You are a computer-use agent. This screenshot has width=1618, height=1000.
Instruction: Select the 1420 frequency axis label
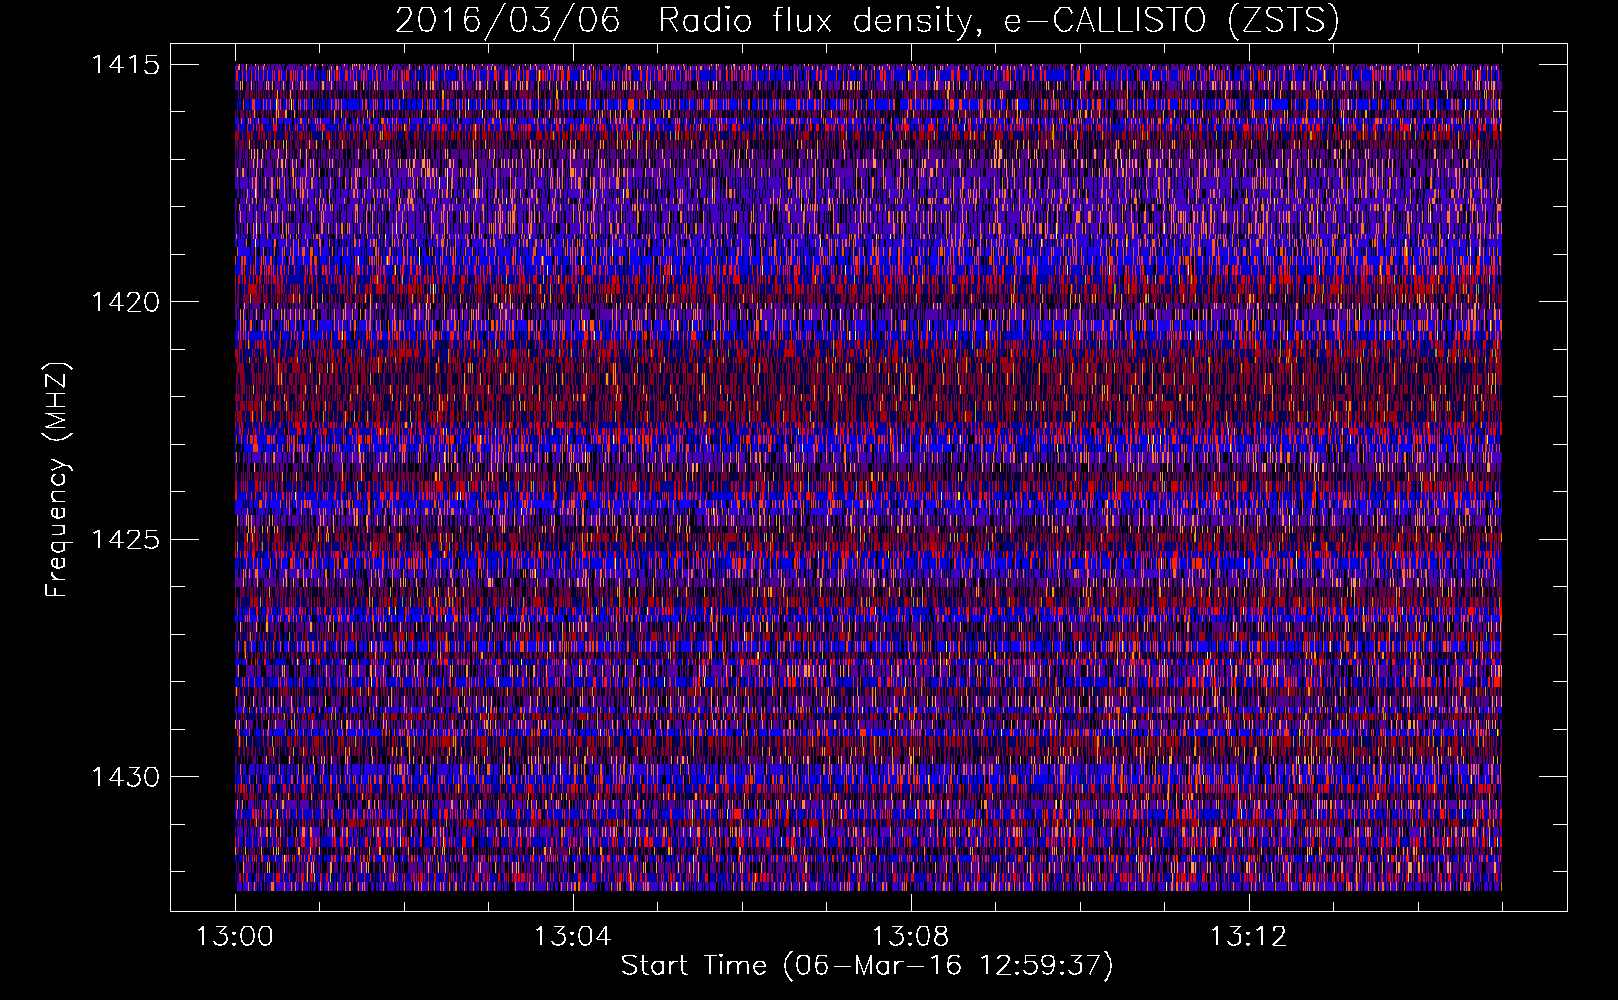click(x=125, y=302)
